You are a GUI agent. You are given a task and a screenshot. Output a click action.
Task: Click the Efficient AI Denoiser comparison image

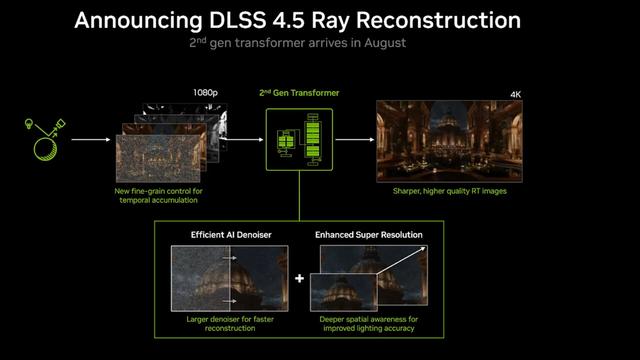click(230, 278)
